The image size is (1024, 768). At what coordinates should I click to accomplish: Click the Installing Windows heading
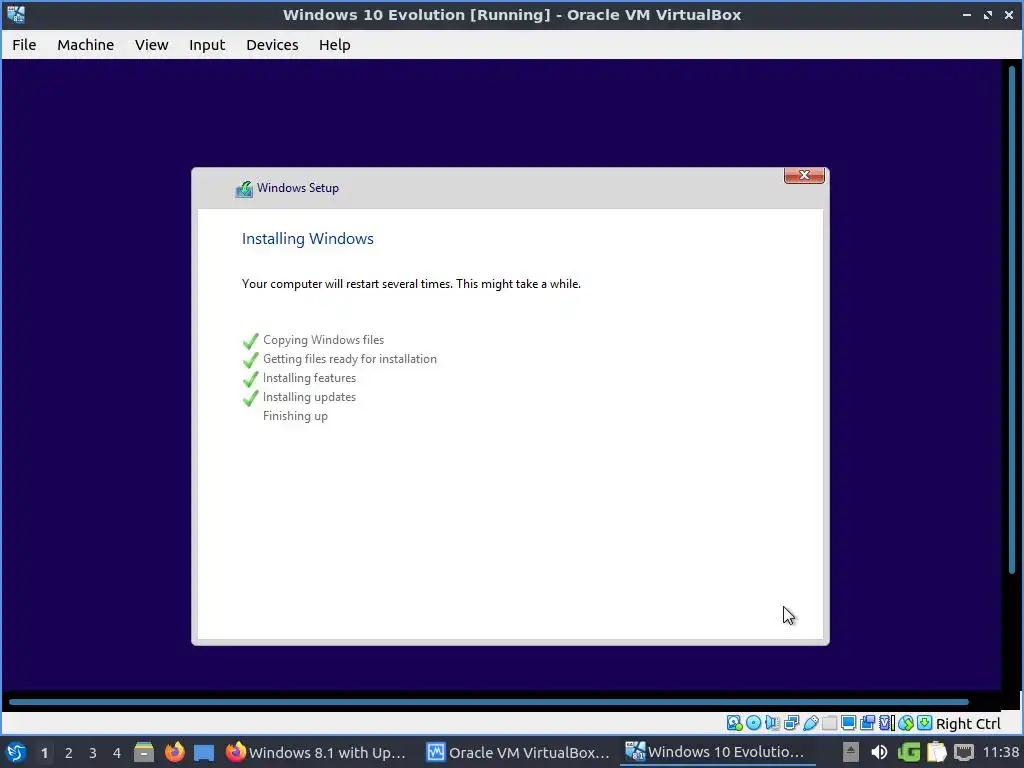point(308,238)
